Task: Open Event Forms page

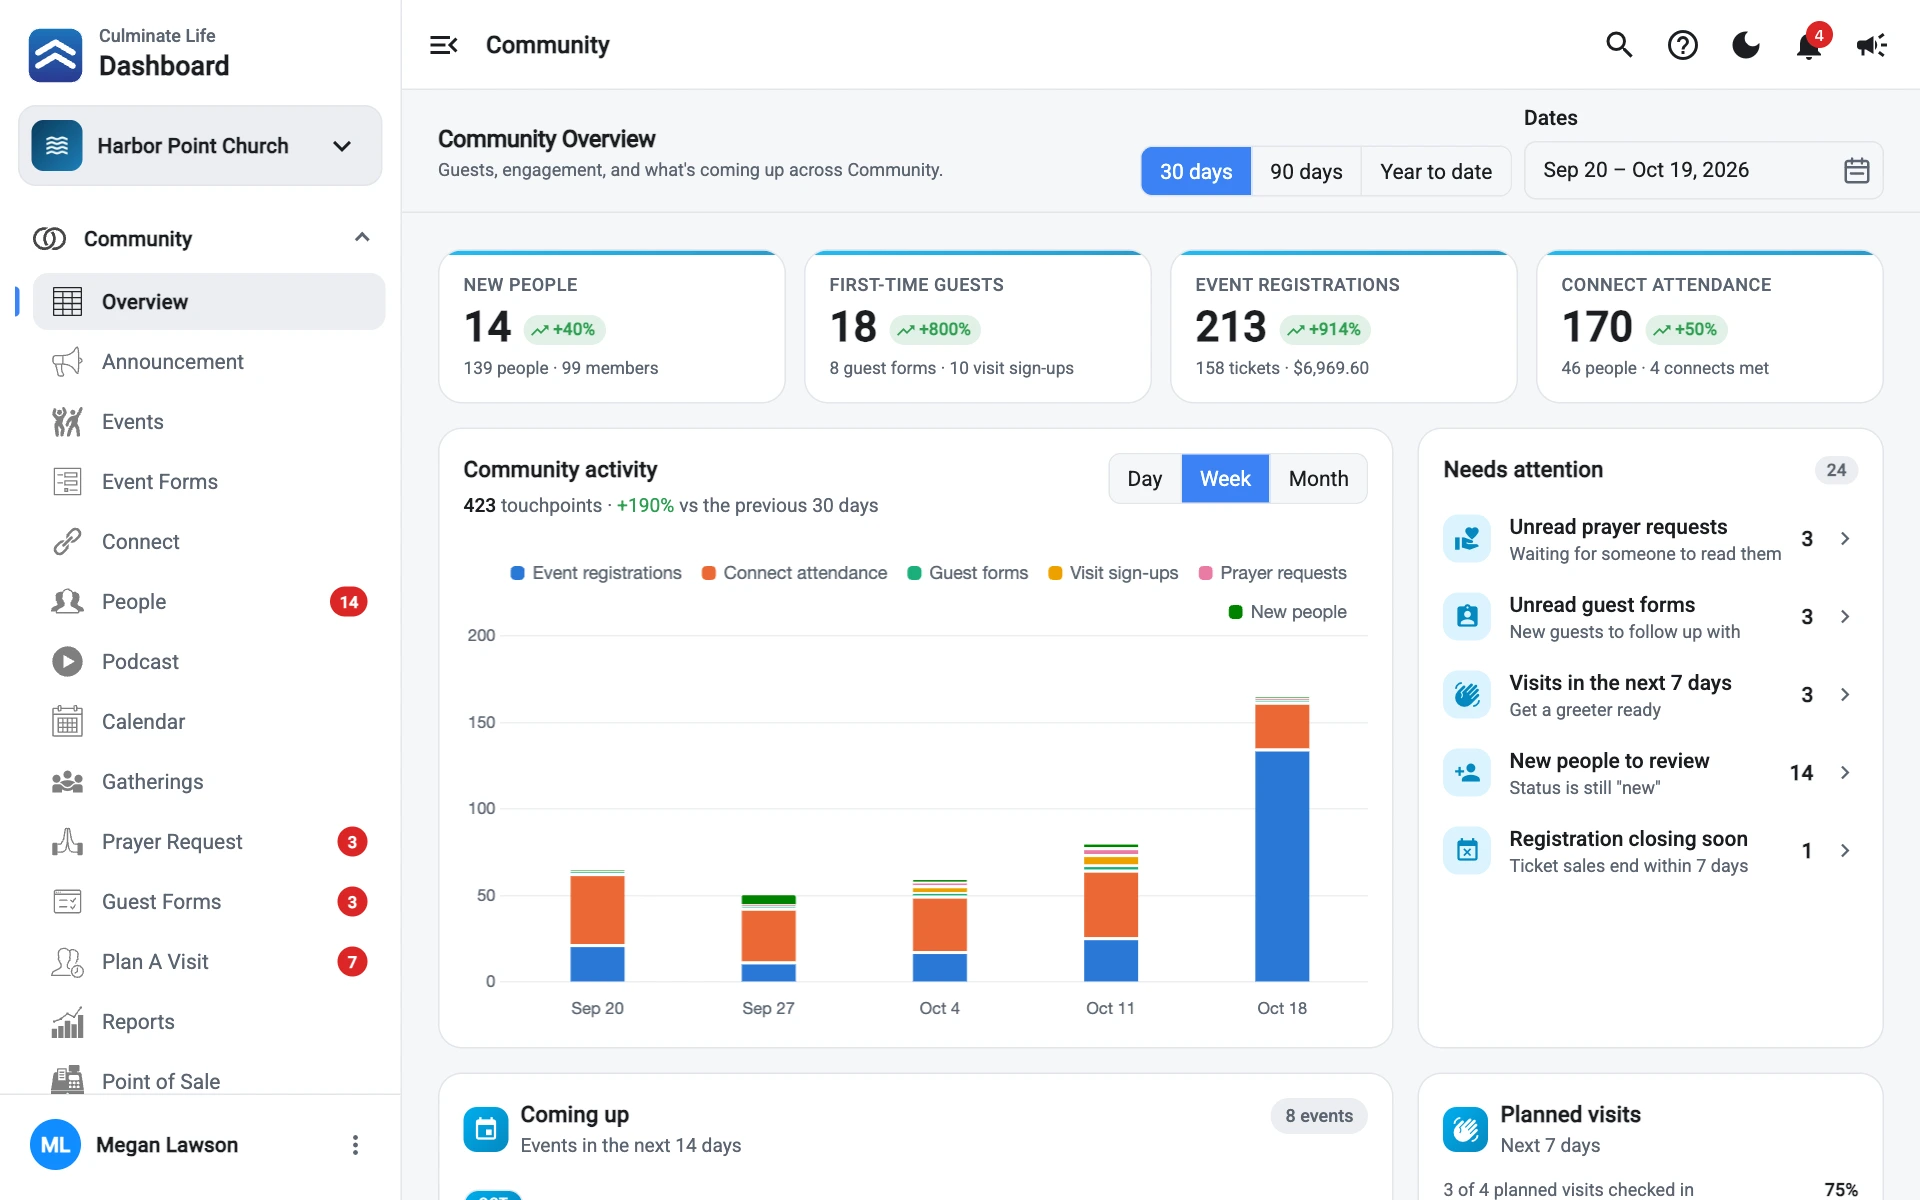Action: click(209, 482)
